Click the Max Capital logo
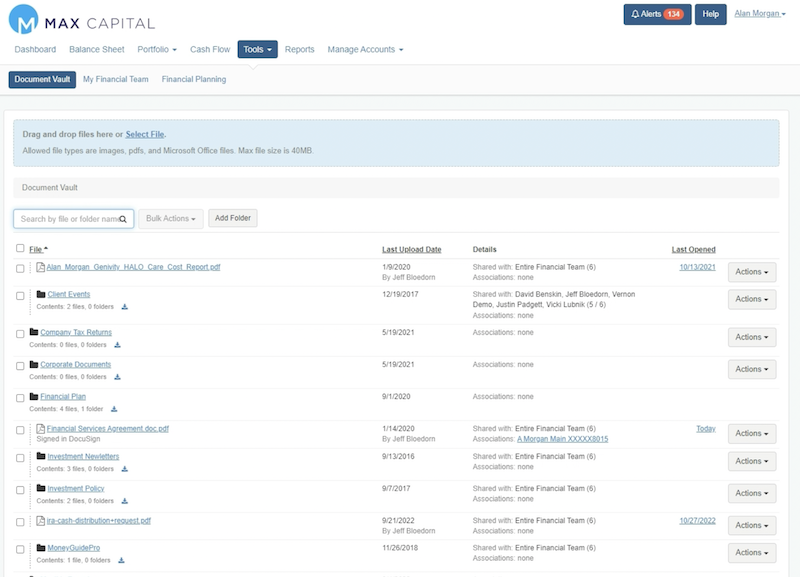This screenshot has height=577, width=800. 82,20
